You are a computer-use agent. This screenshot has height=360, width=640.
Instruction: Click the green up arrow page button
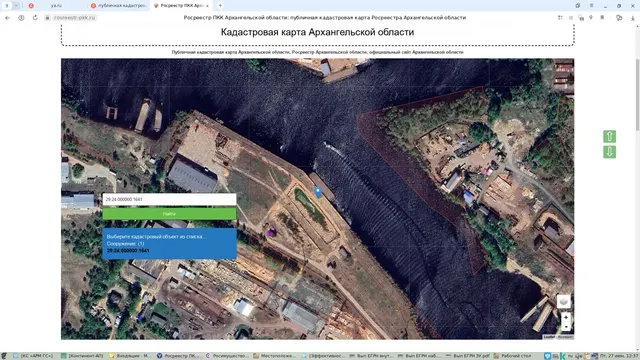point(609,136)
